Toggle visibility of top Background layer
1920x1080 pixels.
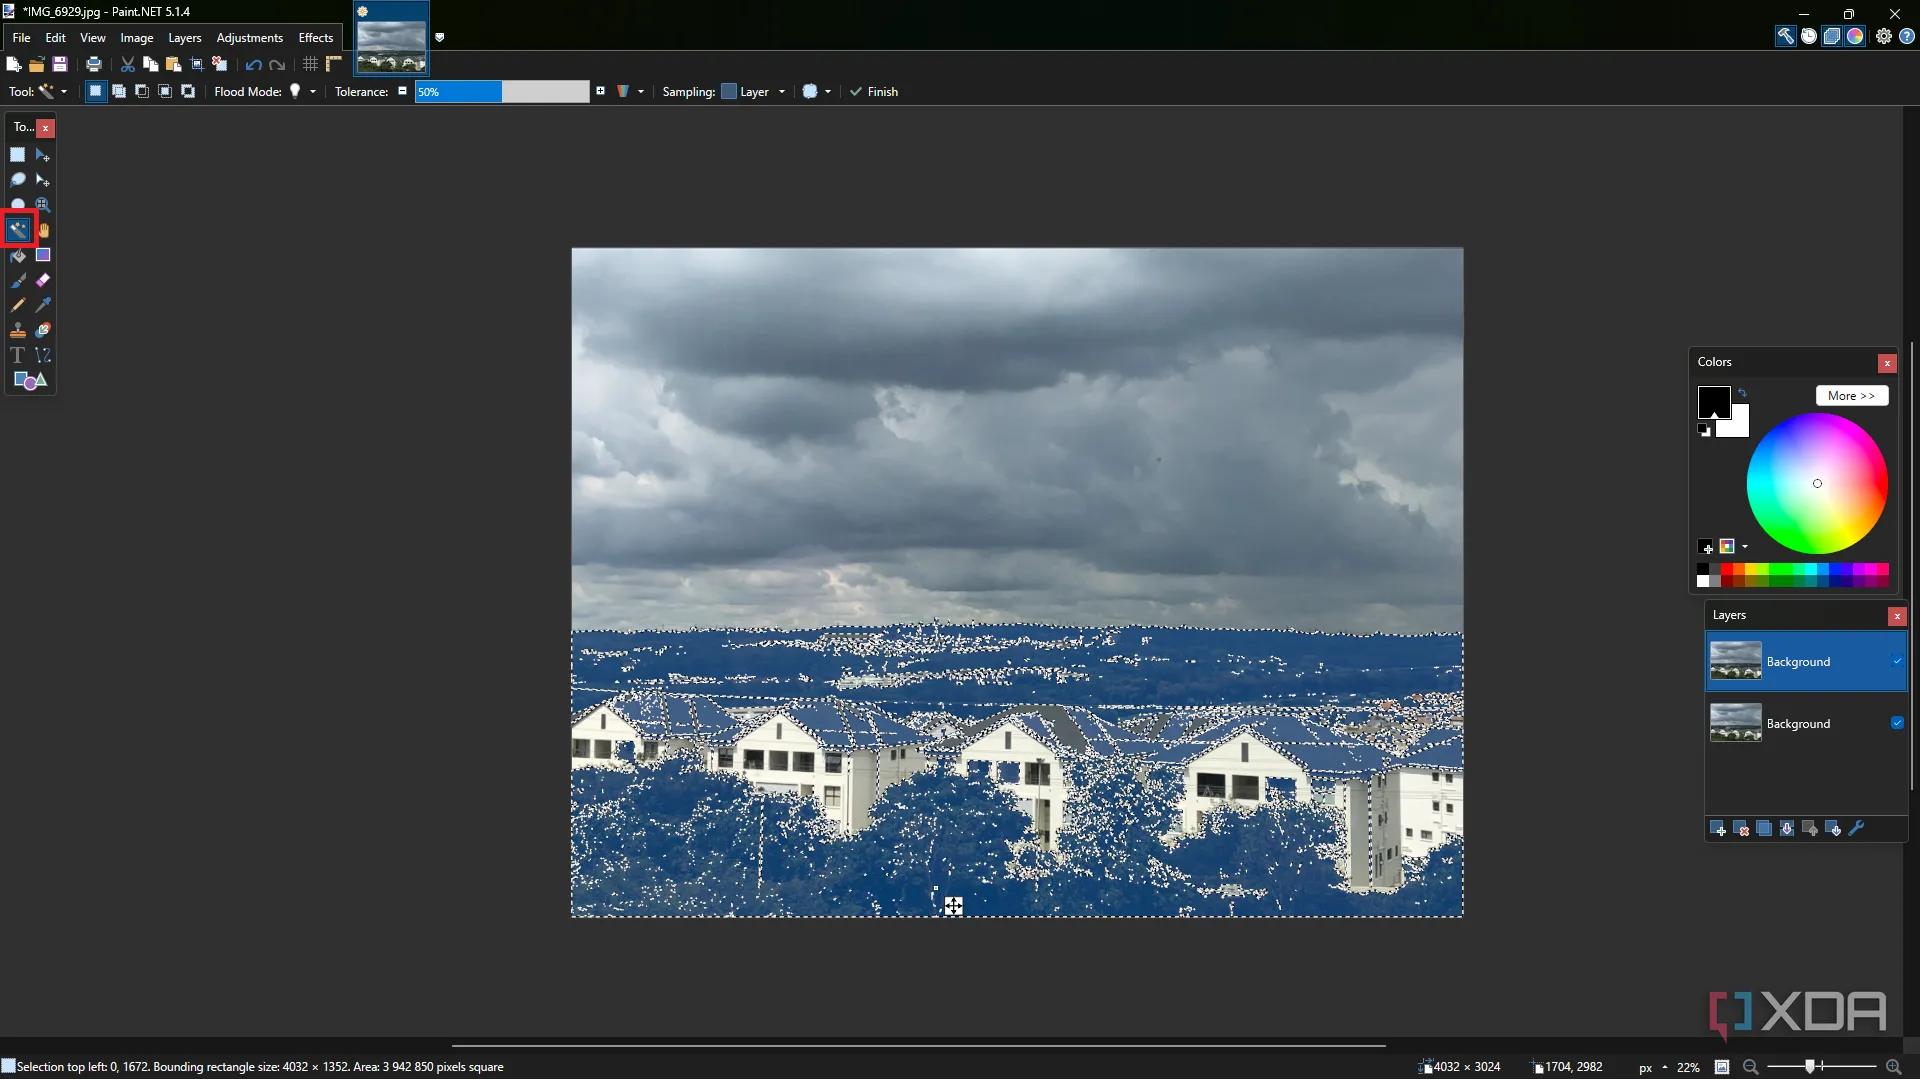click(1897, 661)
